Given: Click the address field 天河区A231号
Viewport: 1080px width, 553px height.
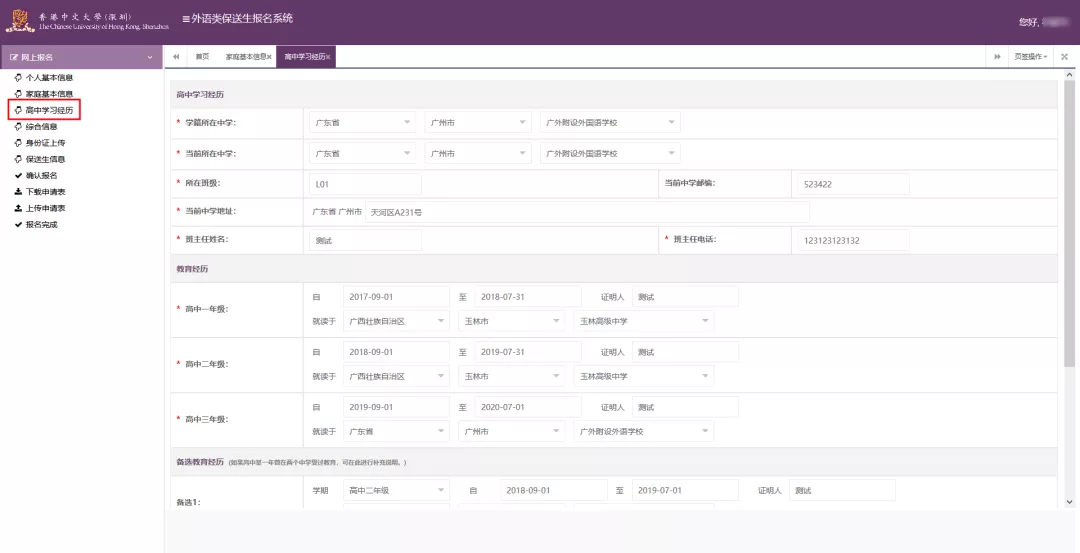Looking at the screenshot, I should pos(587,212).
